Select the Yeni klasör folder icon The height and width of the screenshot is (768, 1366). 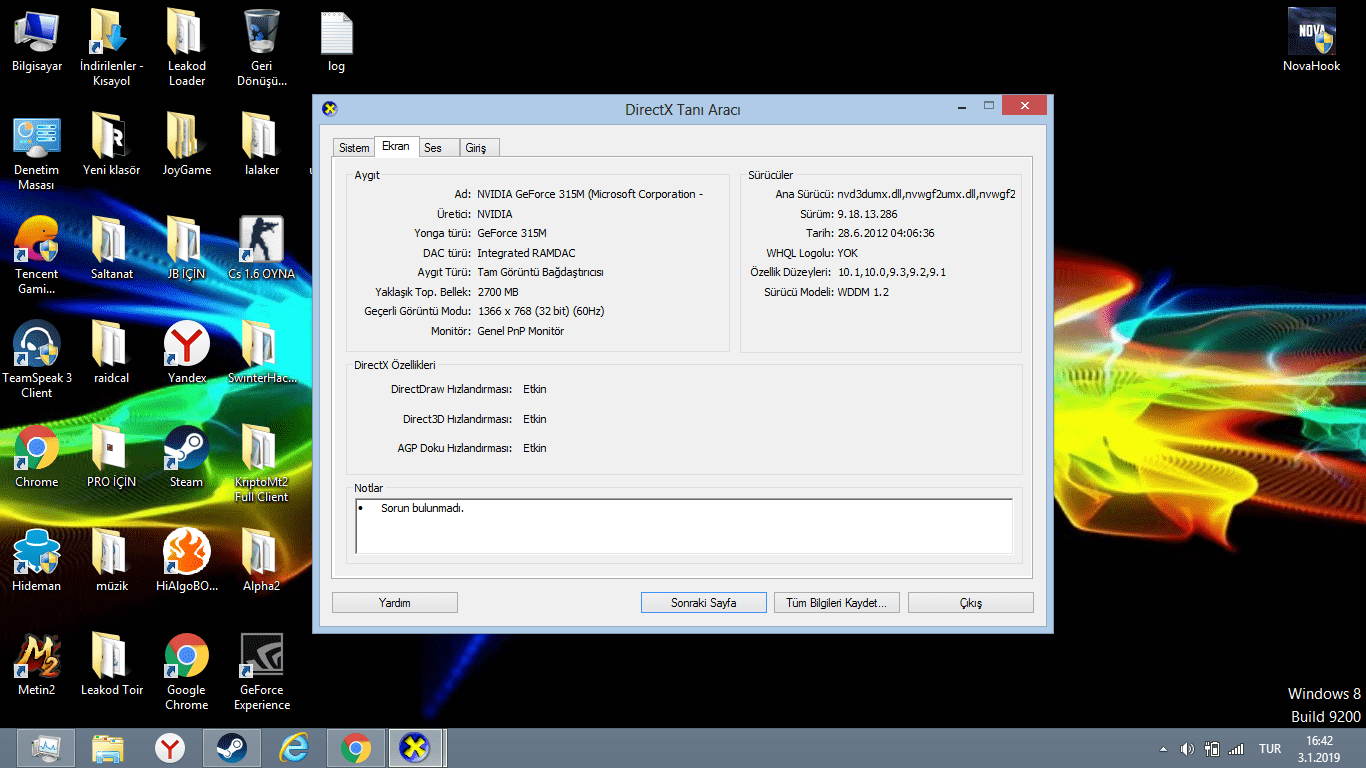coord(111,145)
